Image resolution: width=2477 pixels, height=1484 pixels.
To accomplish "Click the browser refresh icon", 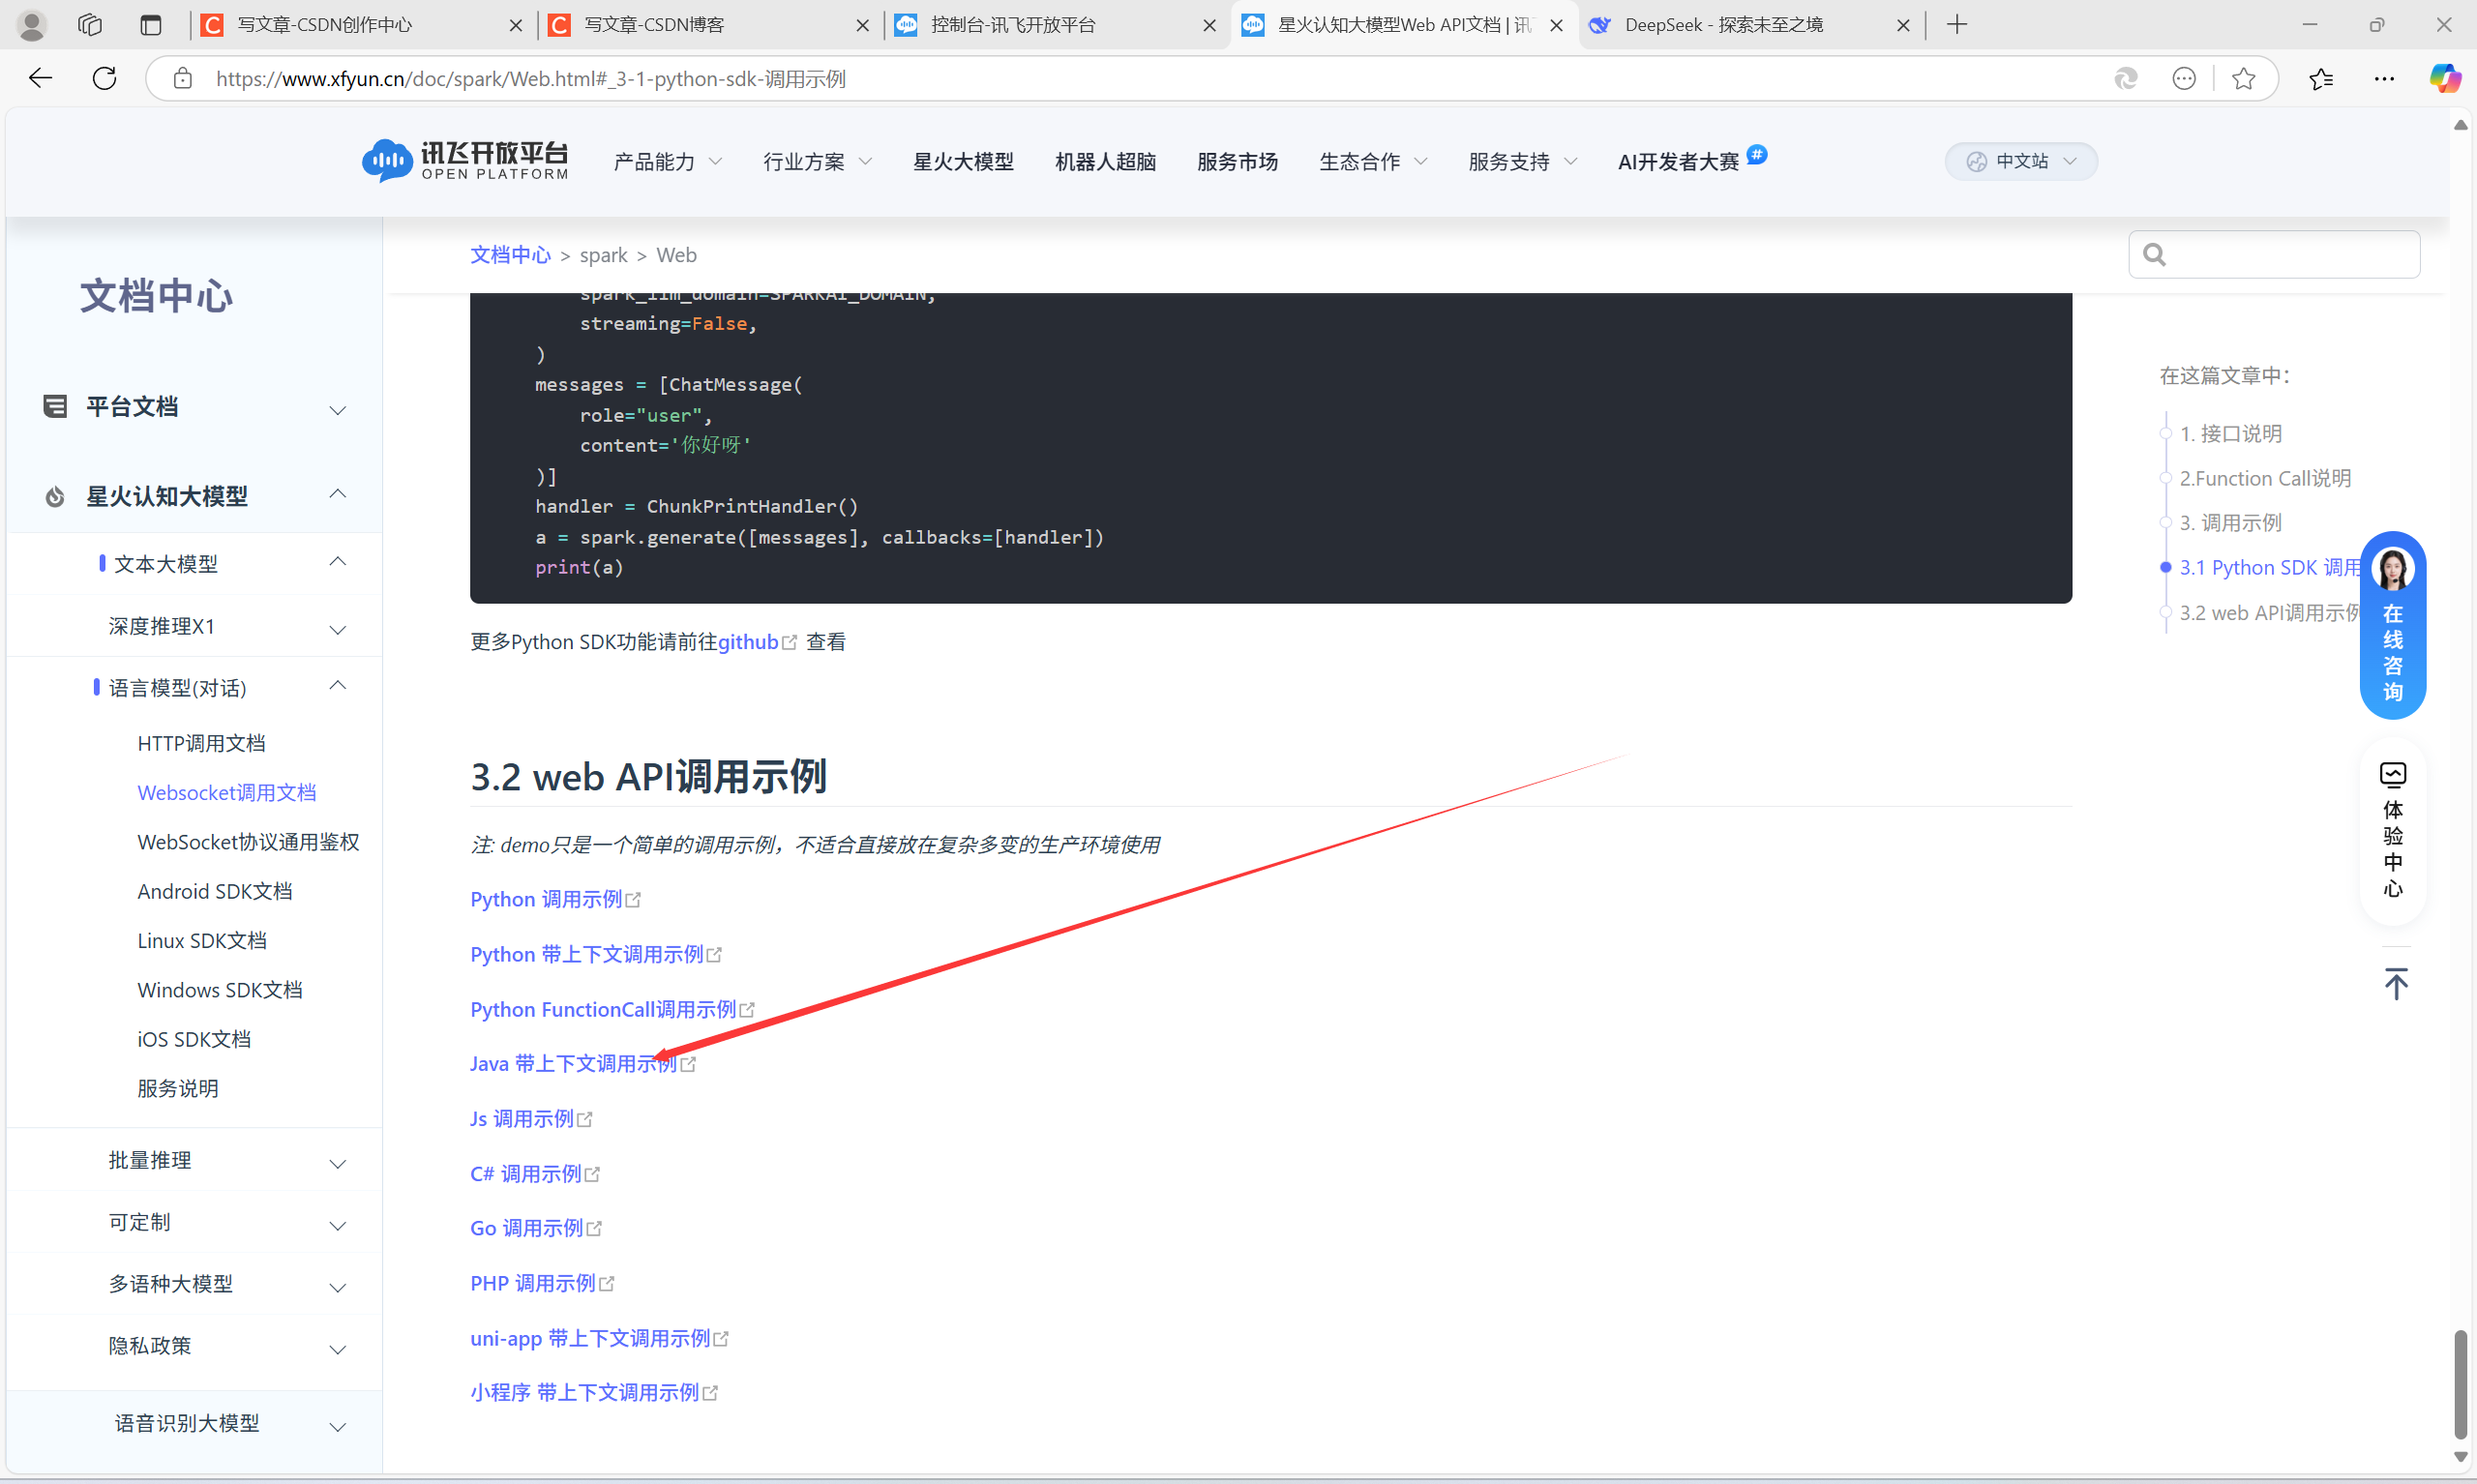I will click(x=104, y=78).
